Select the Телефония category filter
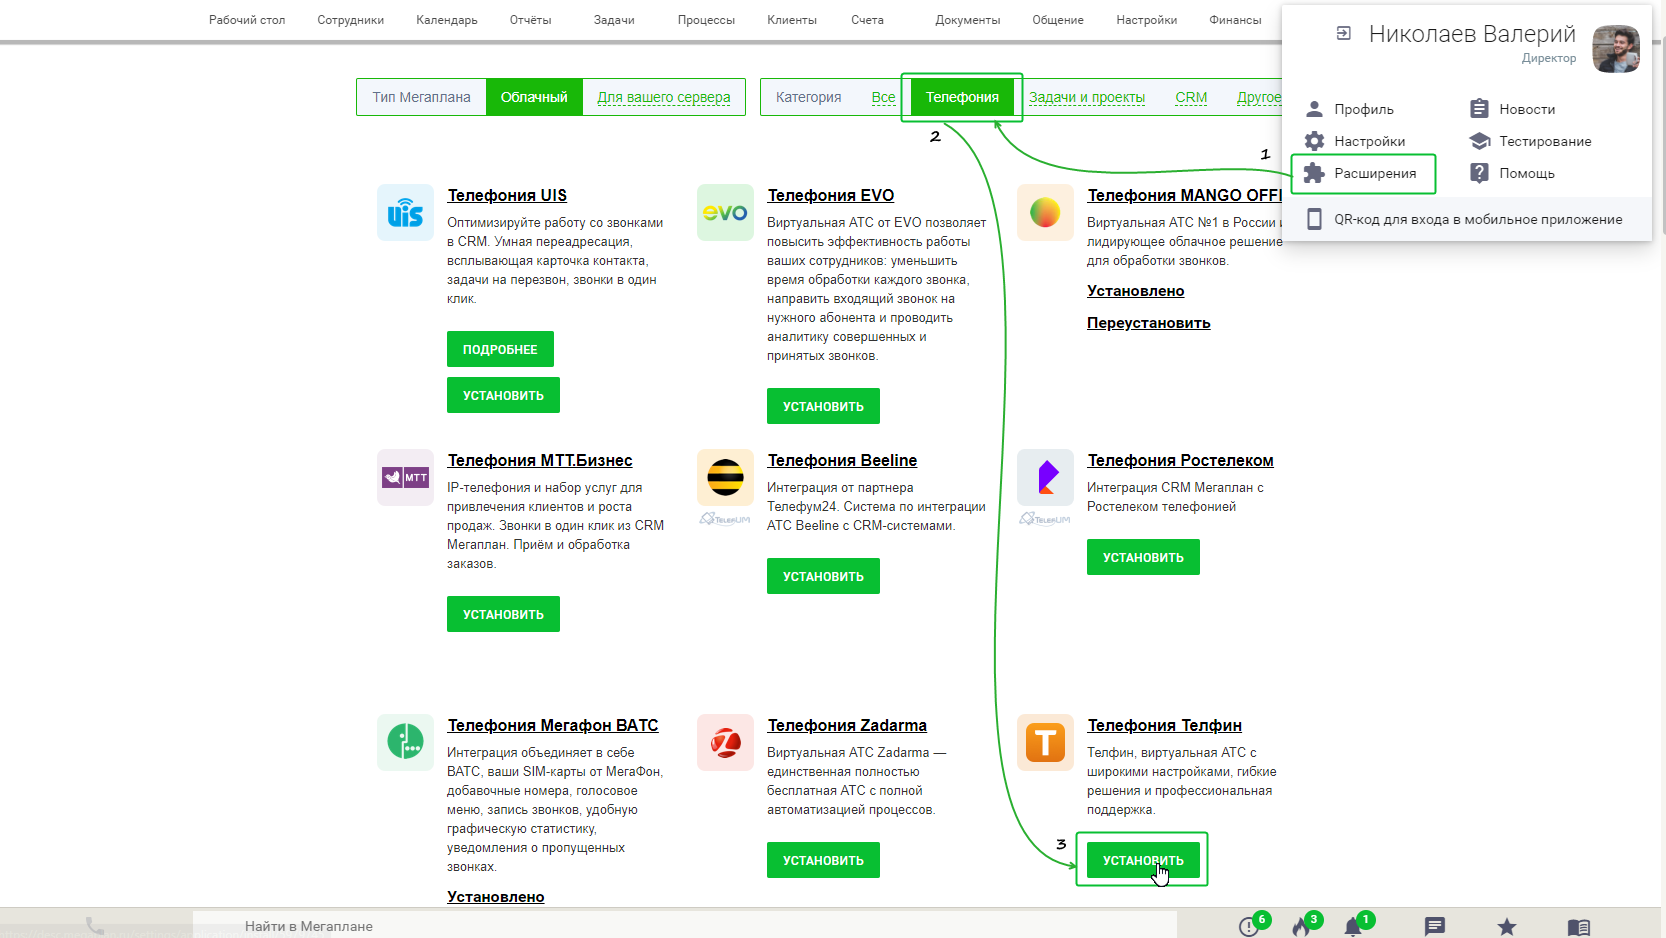This screenshot has width=1666, height=938. pos(962,97)
